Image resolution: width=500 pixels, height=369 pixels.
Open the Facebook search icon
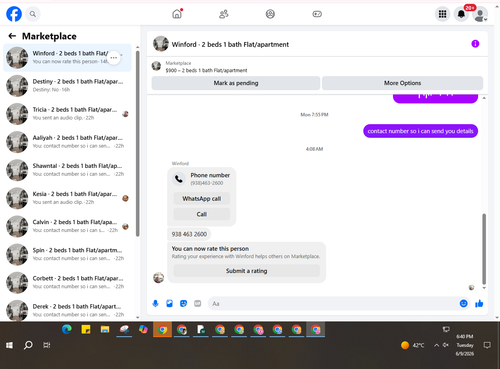[x=33, y=14]
